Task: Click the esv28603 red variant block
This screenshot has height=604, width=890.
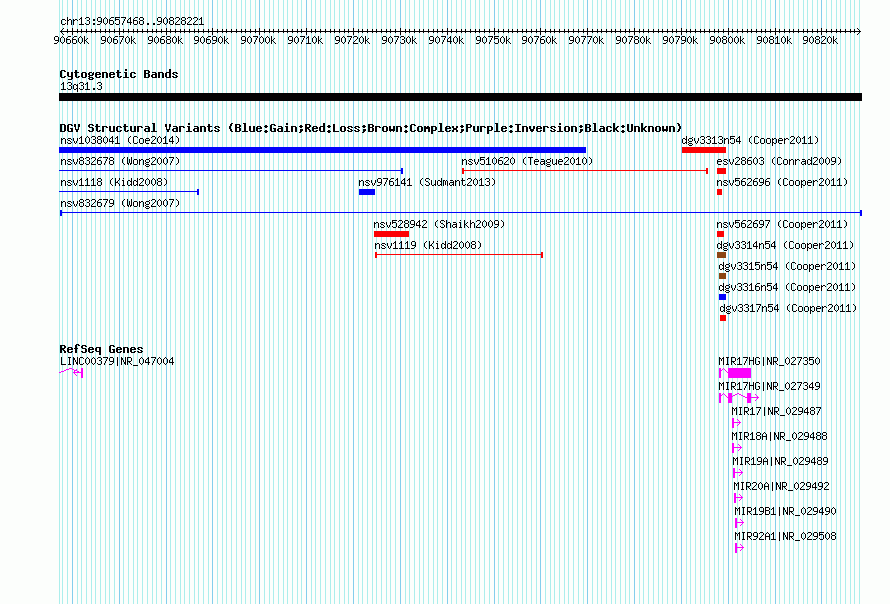Action: tap(721, 171)
